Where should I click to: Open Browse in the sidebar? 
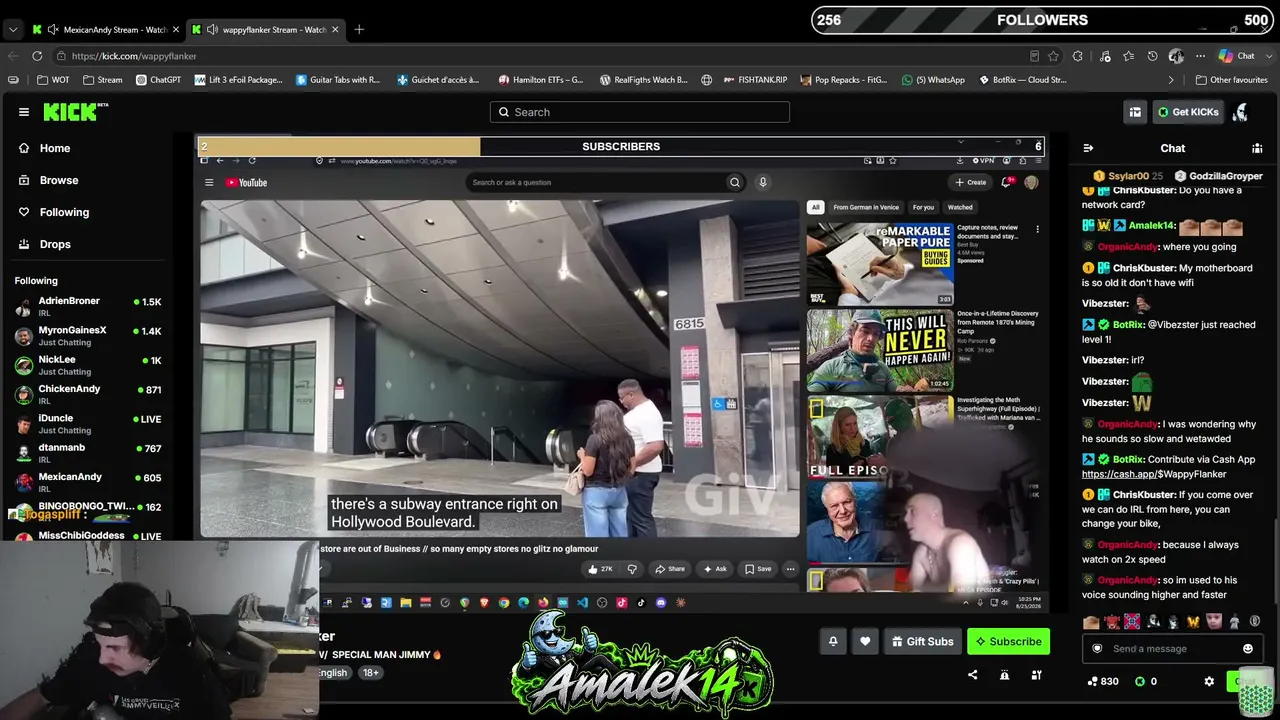(x=58, y=180)
